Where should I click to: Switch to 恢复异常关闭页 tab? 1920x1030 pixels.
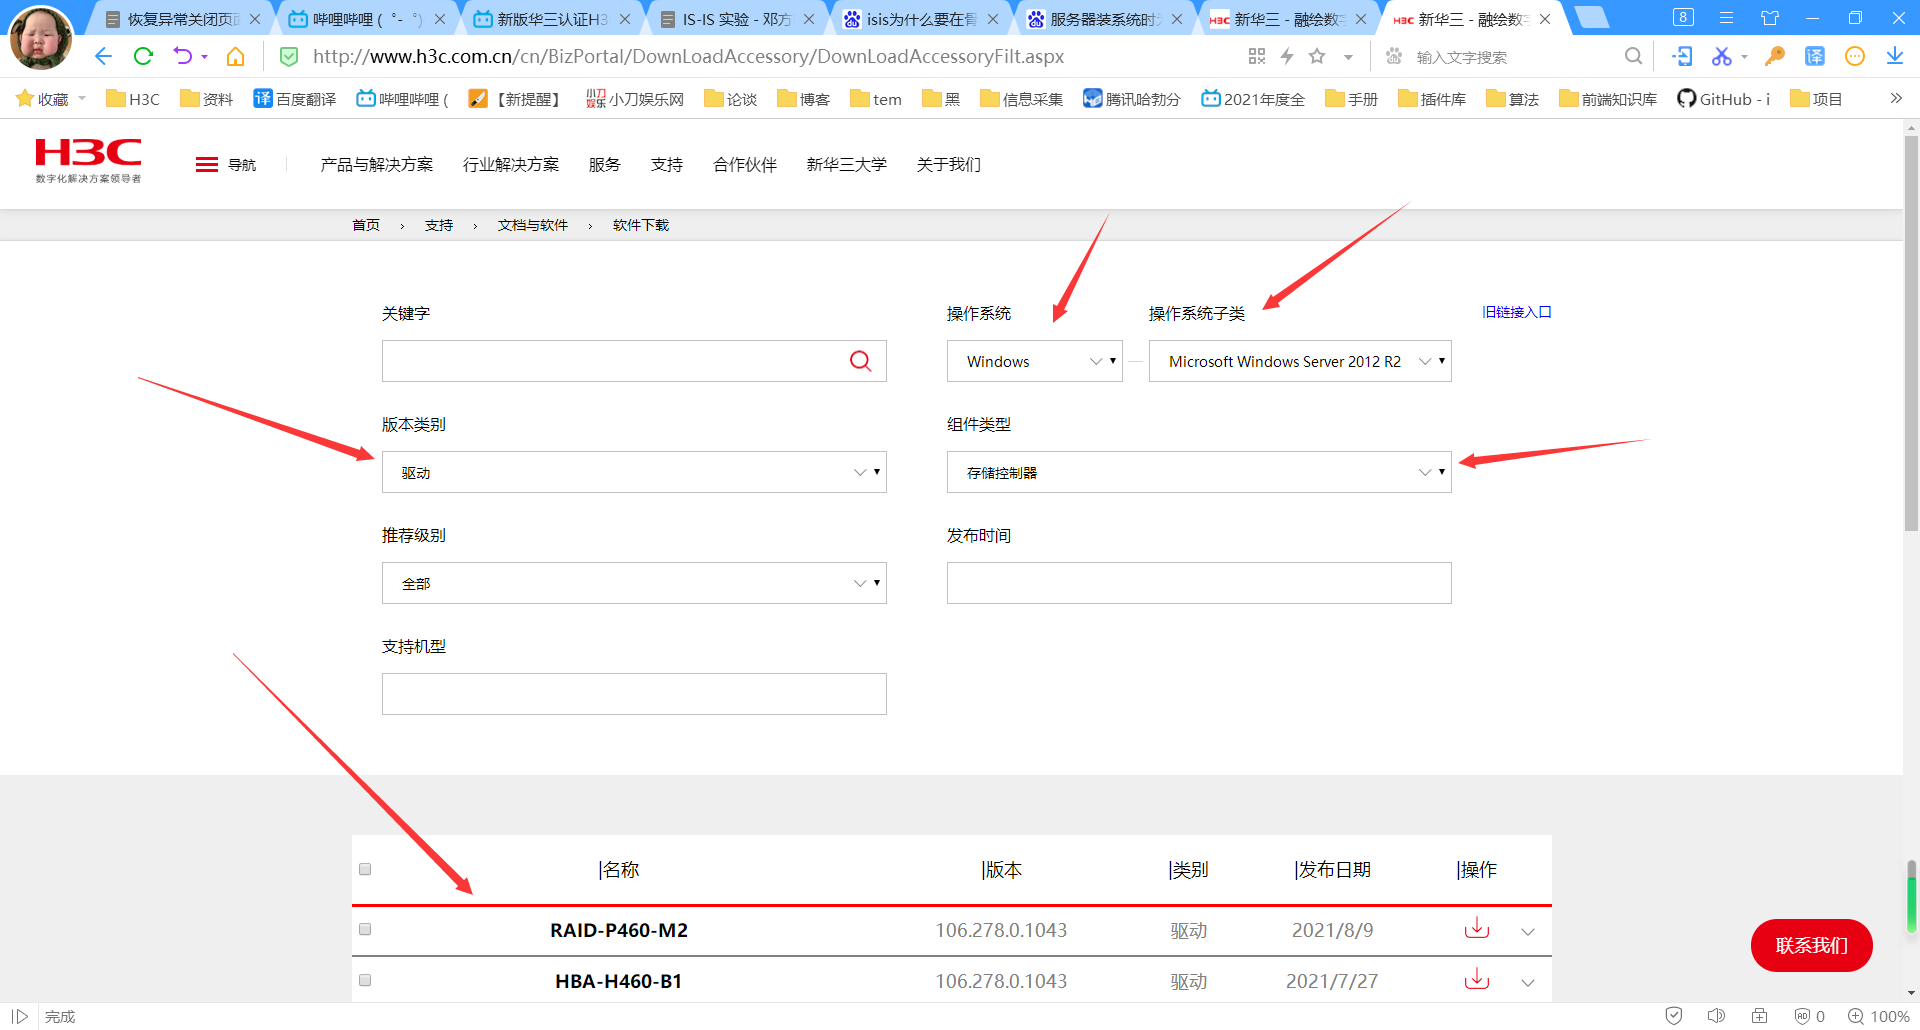[182, 19]
